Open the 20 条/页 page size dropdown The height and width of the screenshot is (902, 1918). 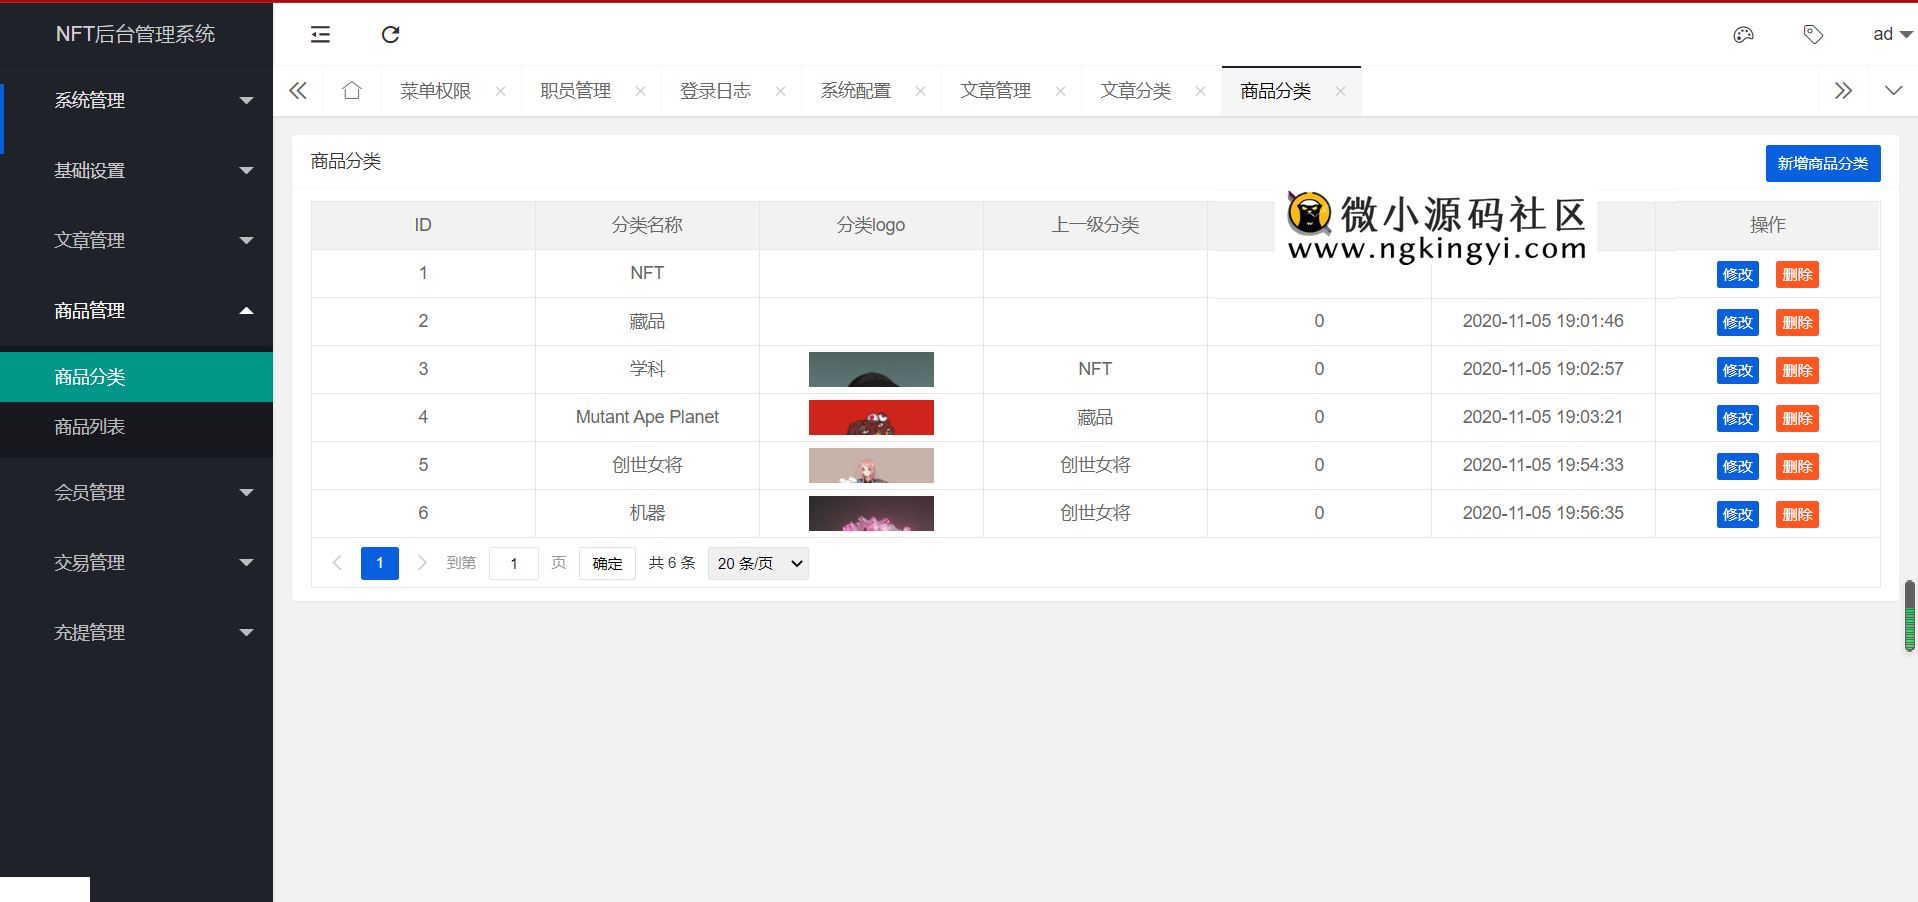[x=758, y=564]
